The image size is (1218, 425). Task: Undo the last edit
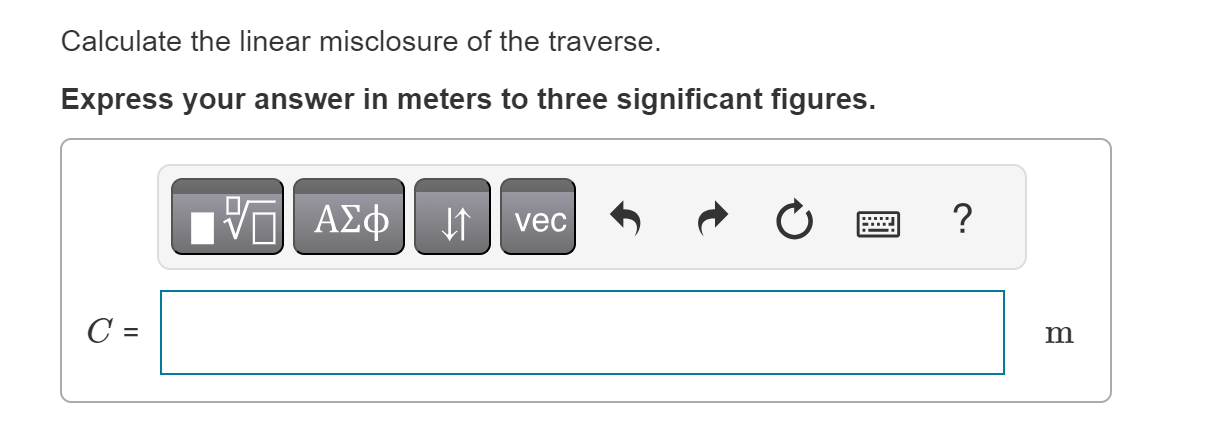pos(626,217)
